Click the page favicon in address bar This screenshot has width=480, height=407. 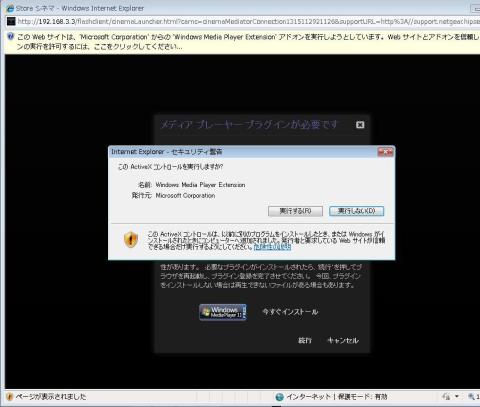click(11, 22)
